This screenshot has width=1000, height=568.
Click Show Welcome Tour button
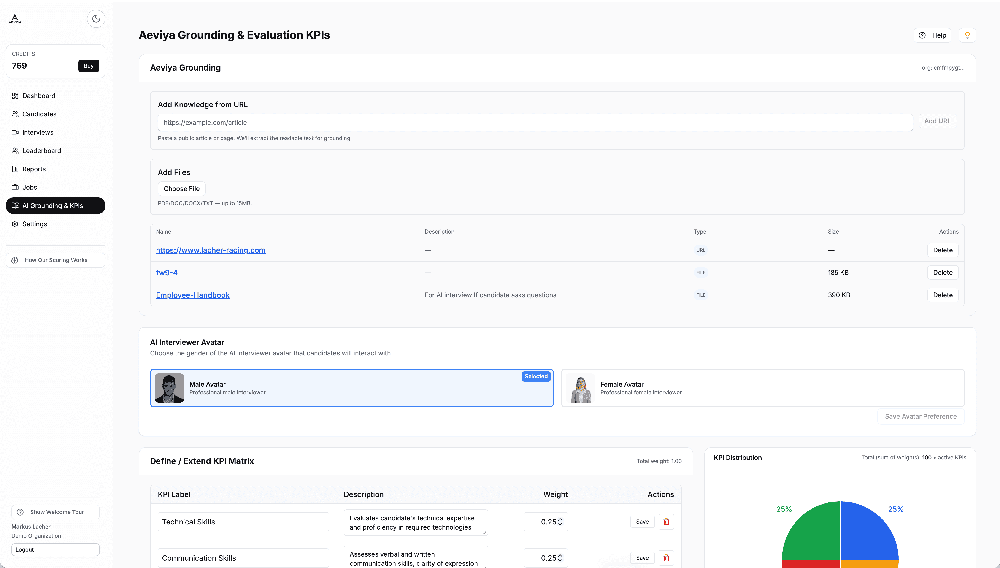[55, 513]
